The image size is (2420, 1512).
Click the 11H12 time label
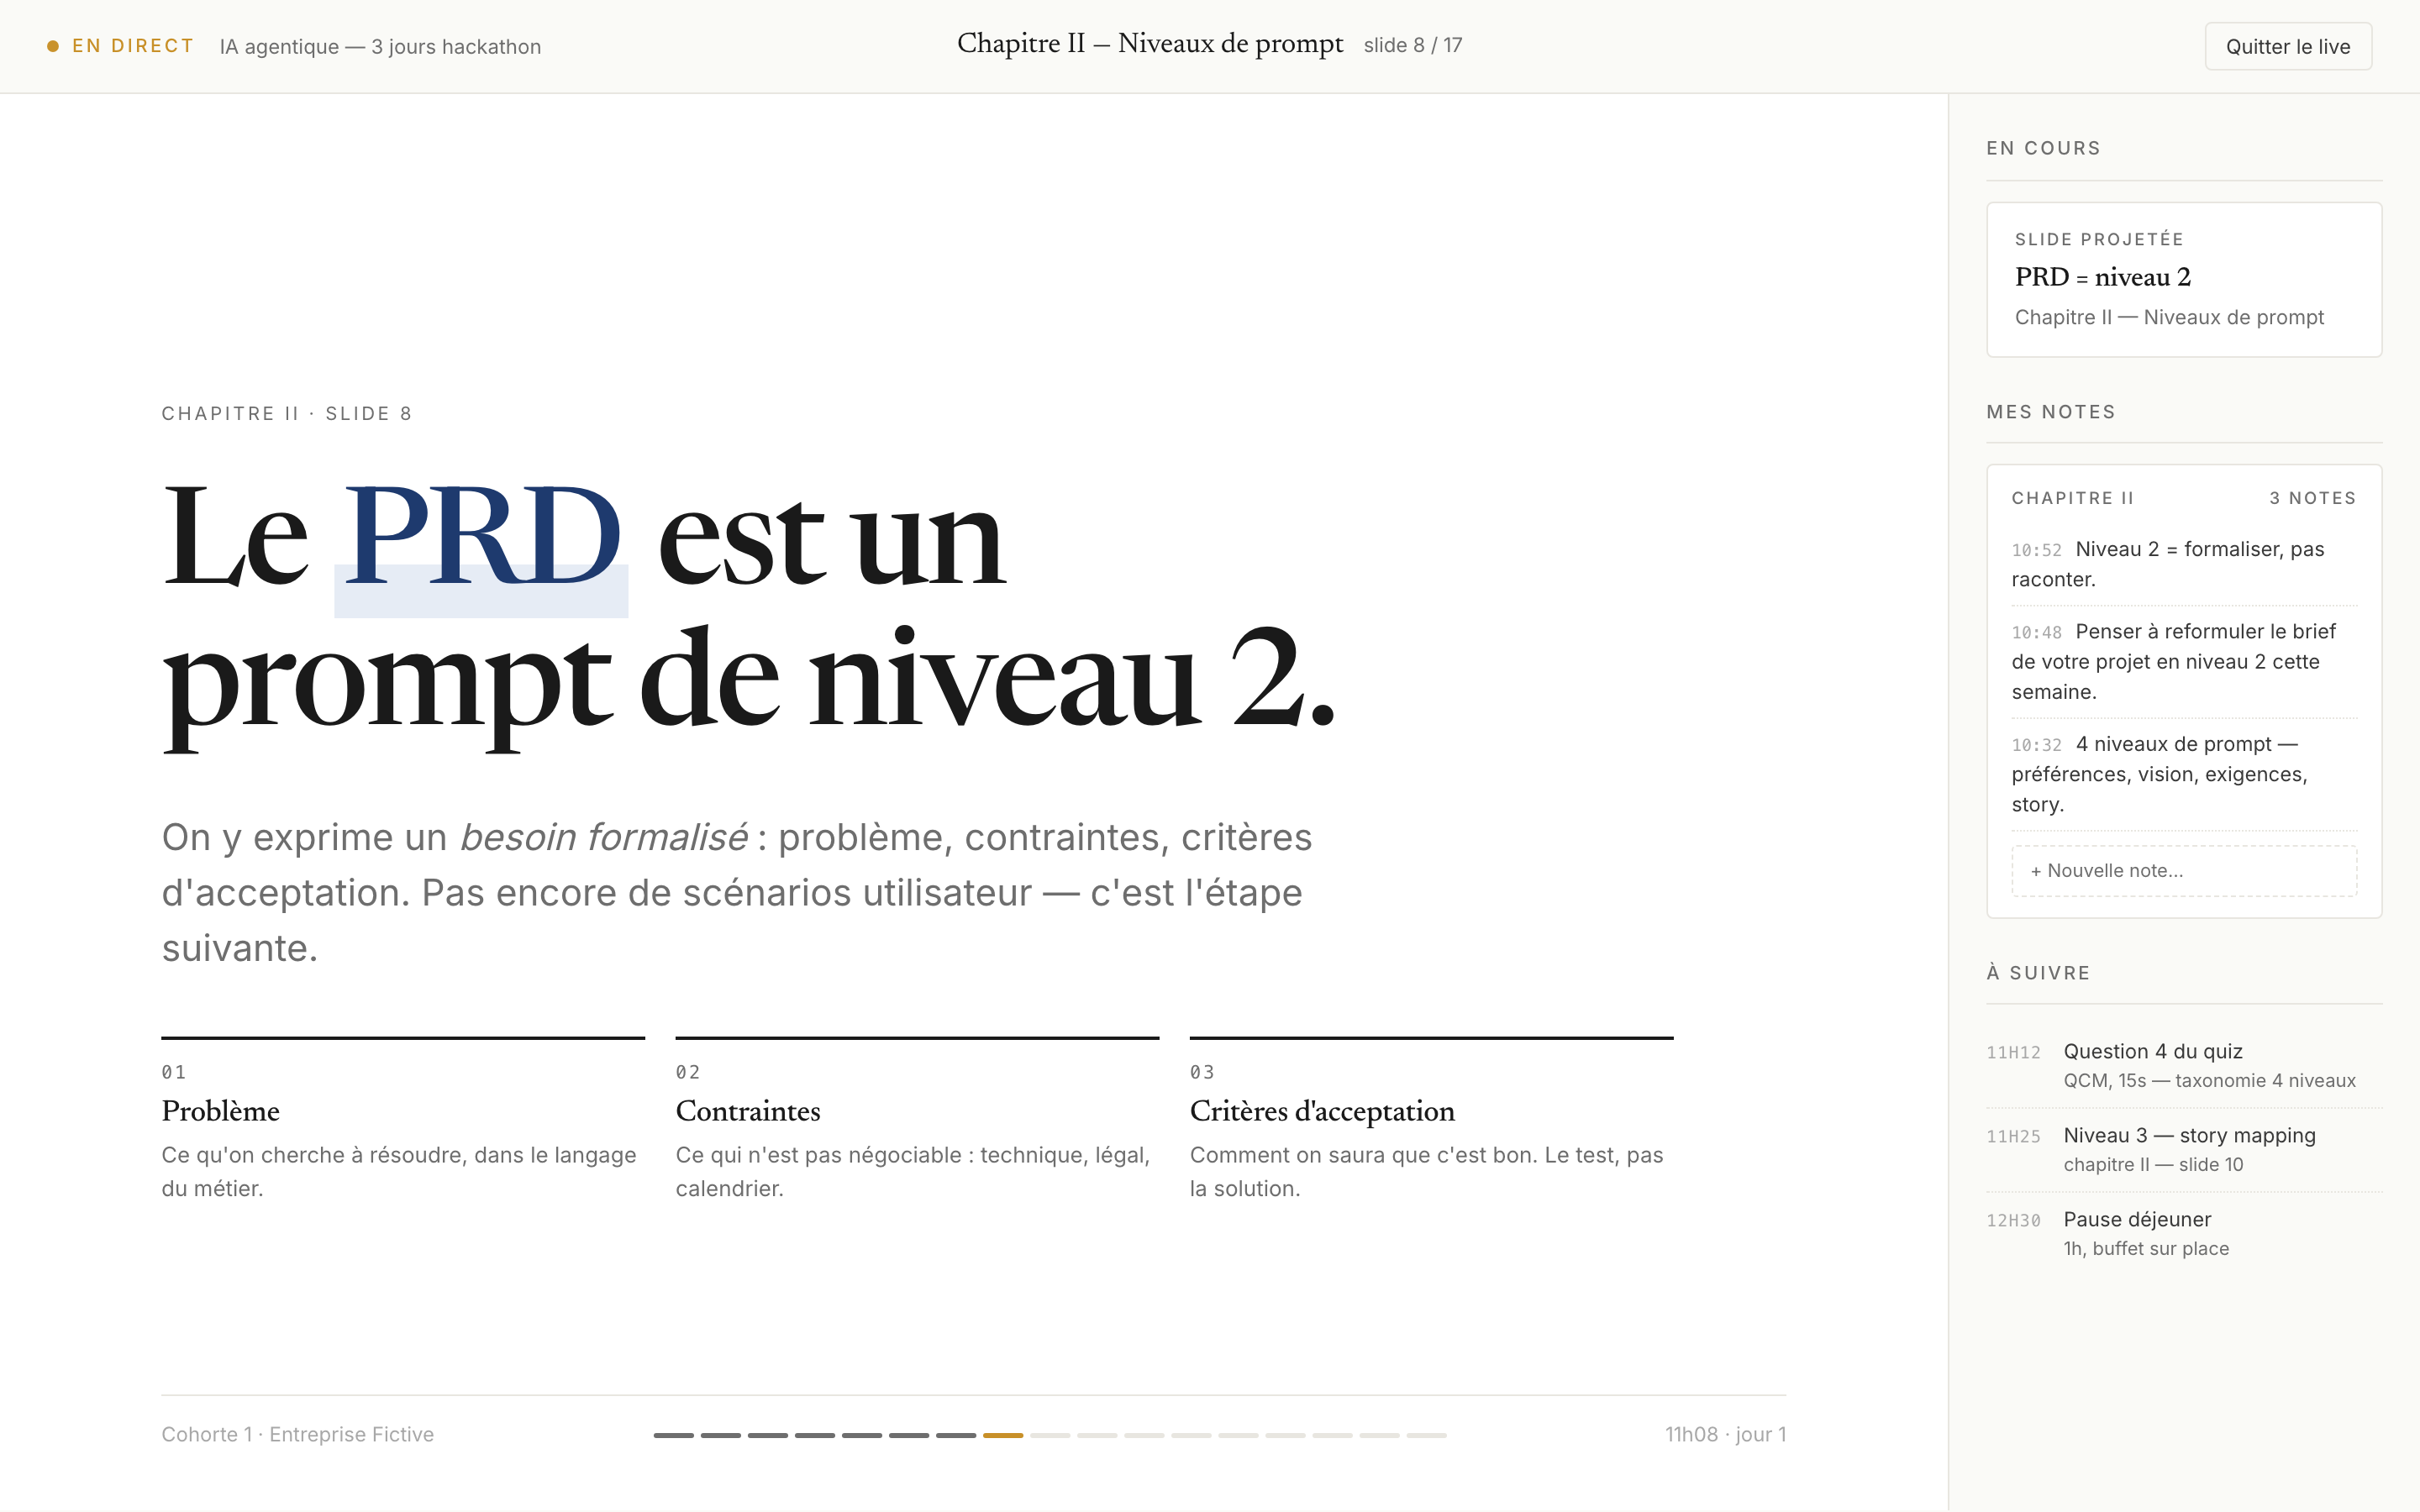[x=2013, y=1052]
